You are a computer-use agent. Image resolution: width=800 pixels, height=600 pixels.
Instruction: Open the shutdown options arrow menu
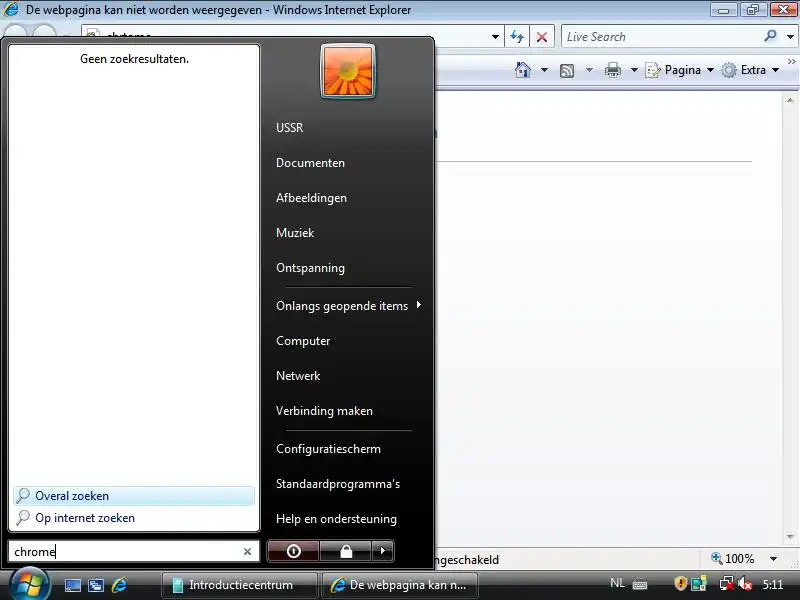(x=383, y=551)
